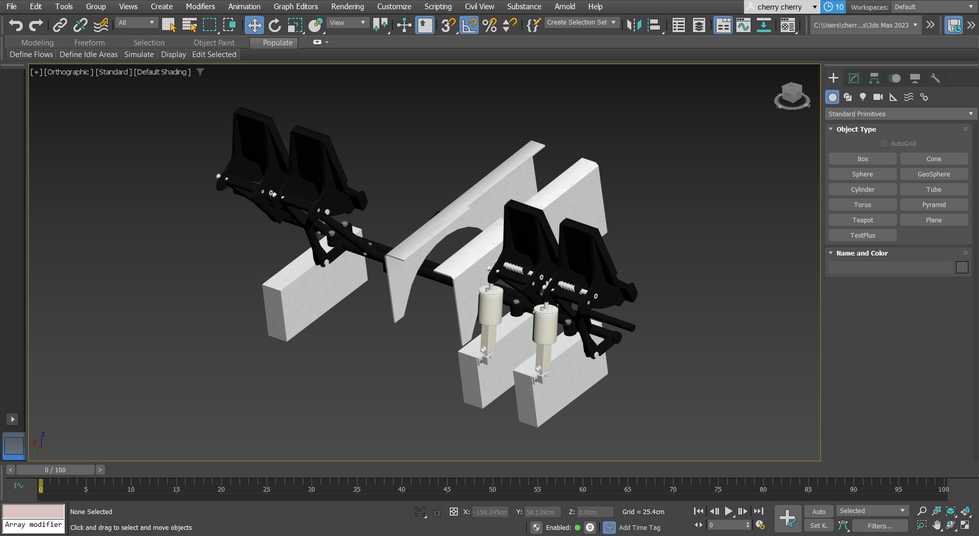Image resolution: width=979 pixels, height=536 pixels.
Task: Toggle Percent Snap
Action: coord(490,25)
